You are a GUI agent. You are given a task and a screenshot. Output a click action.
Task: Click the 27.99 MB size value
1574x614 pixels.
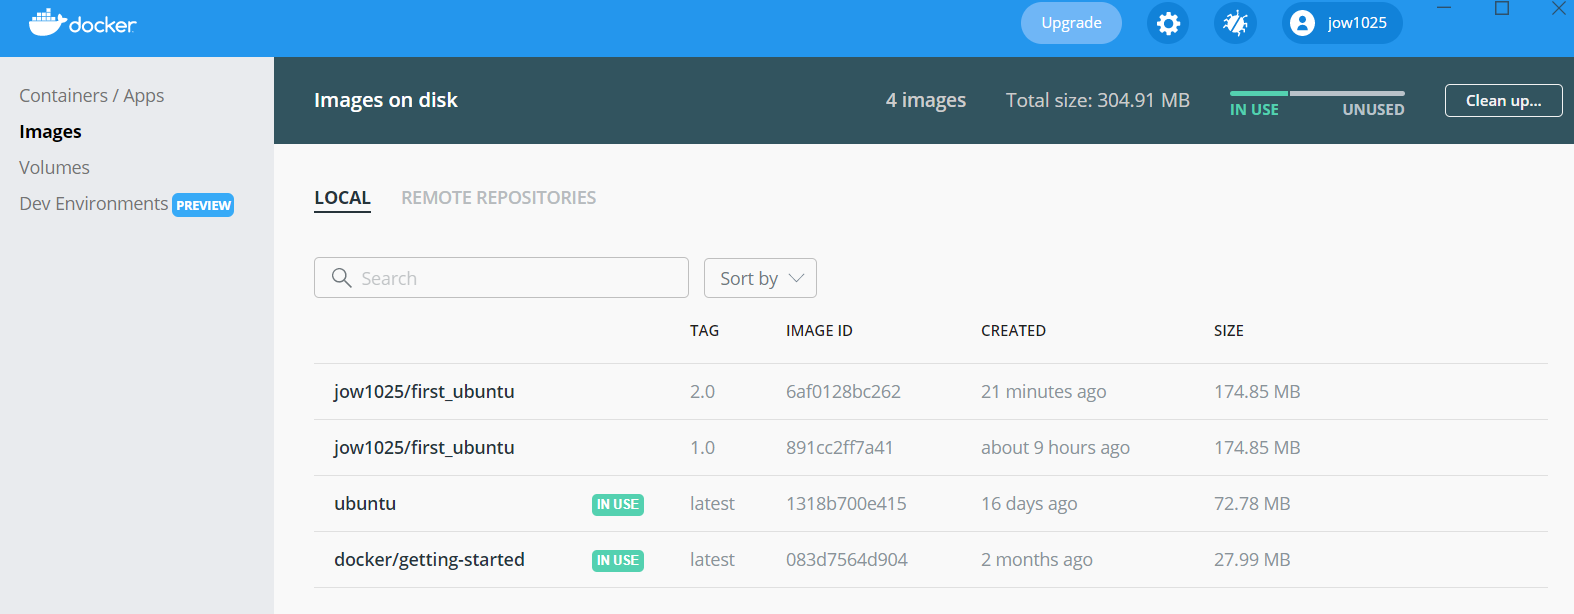pos(1252,560)
